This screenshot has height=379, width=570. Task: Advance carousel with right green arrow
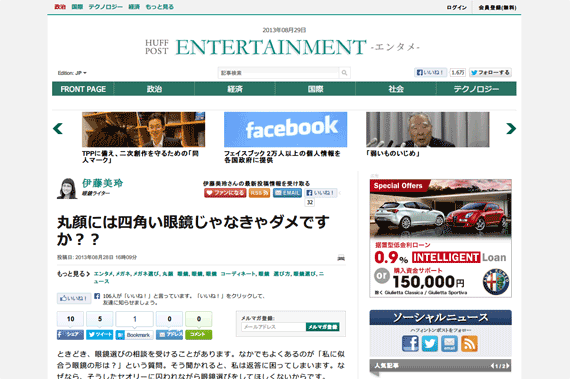click(511, 128)
